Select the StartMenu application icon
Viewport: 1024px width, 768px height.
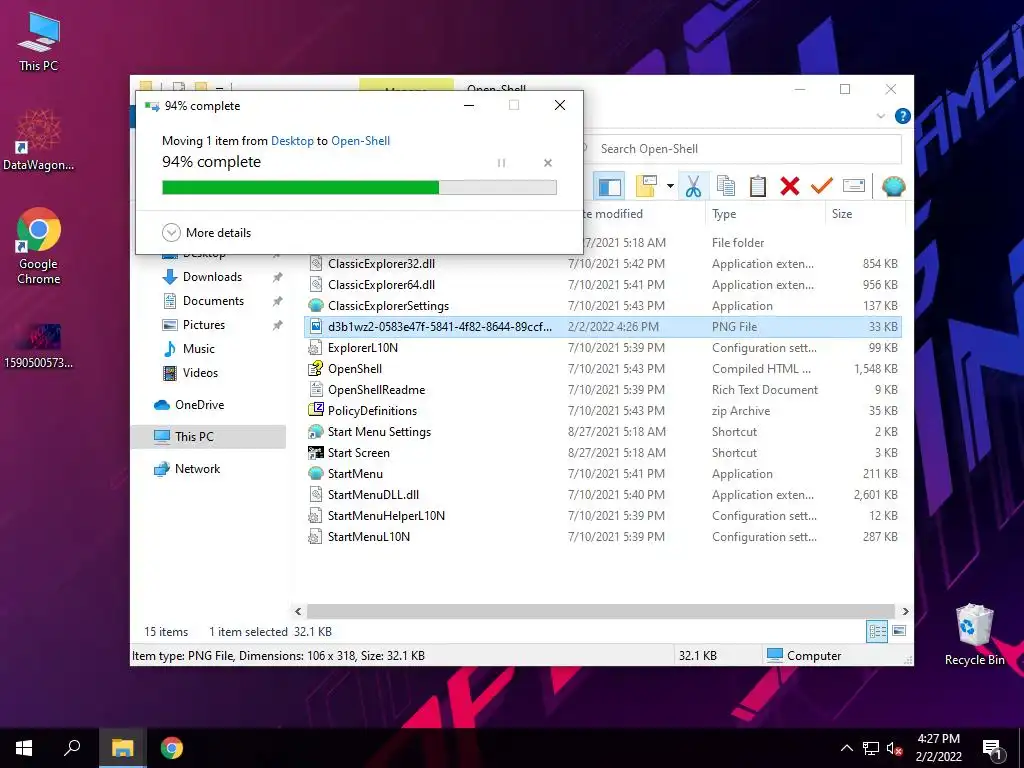pos(316,473)
